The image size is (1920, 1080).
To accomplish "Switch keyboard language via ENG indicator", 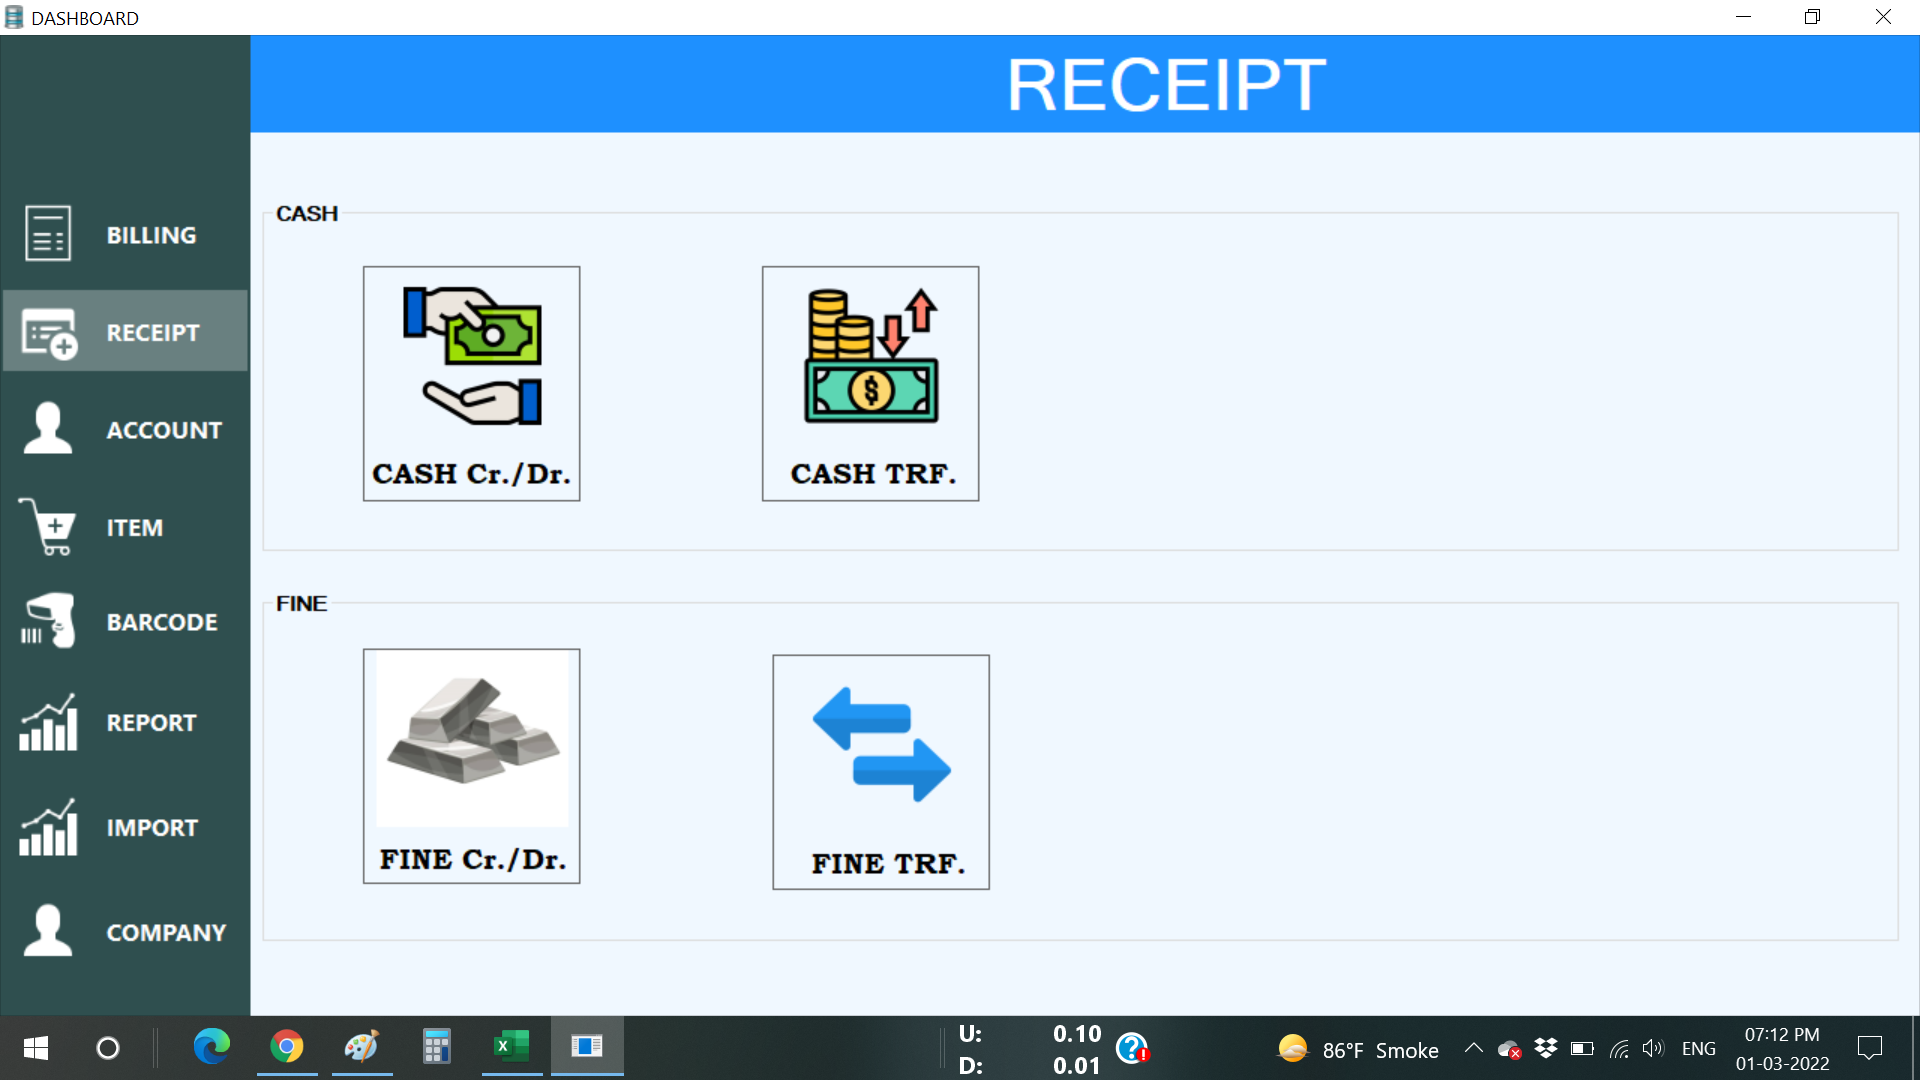I will 1698,1047.
